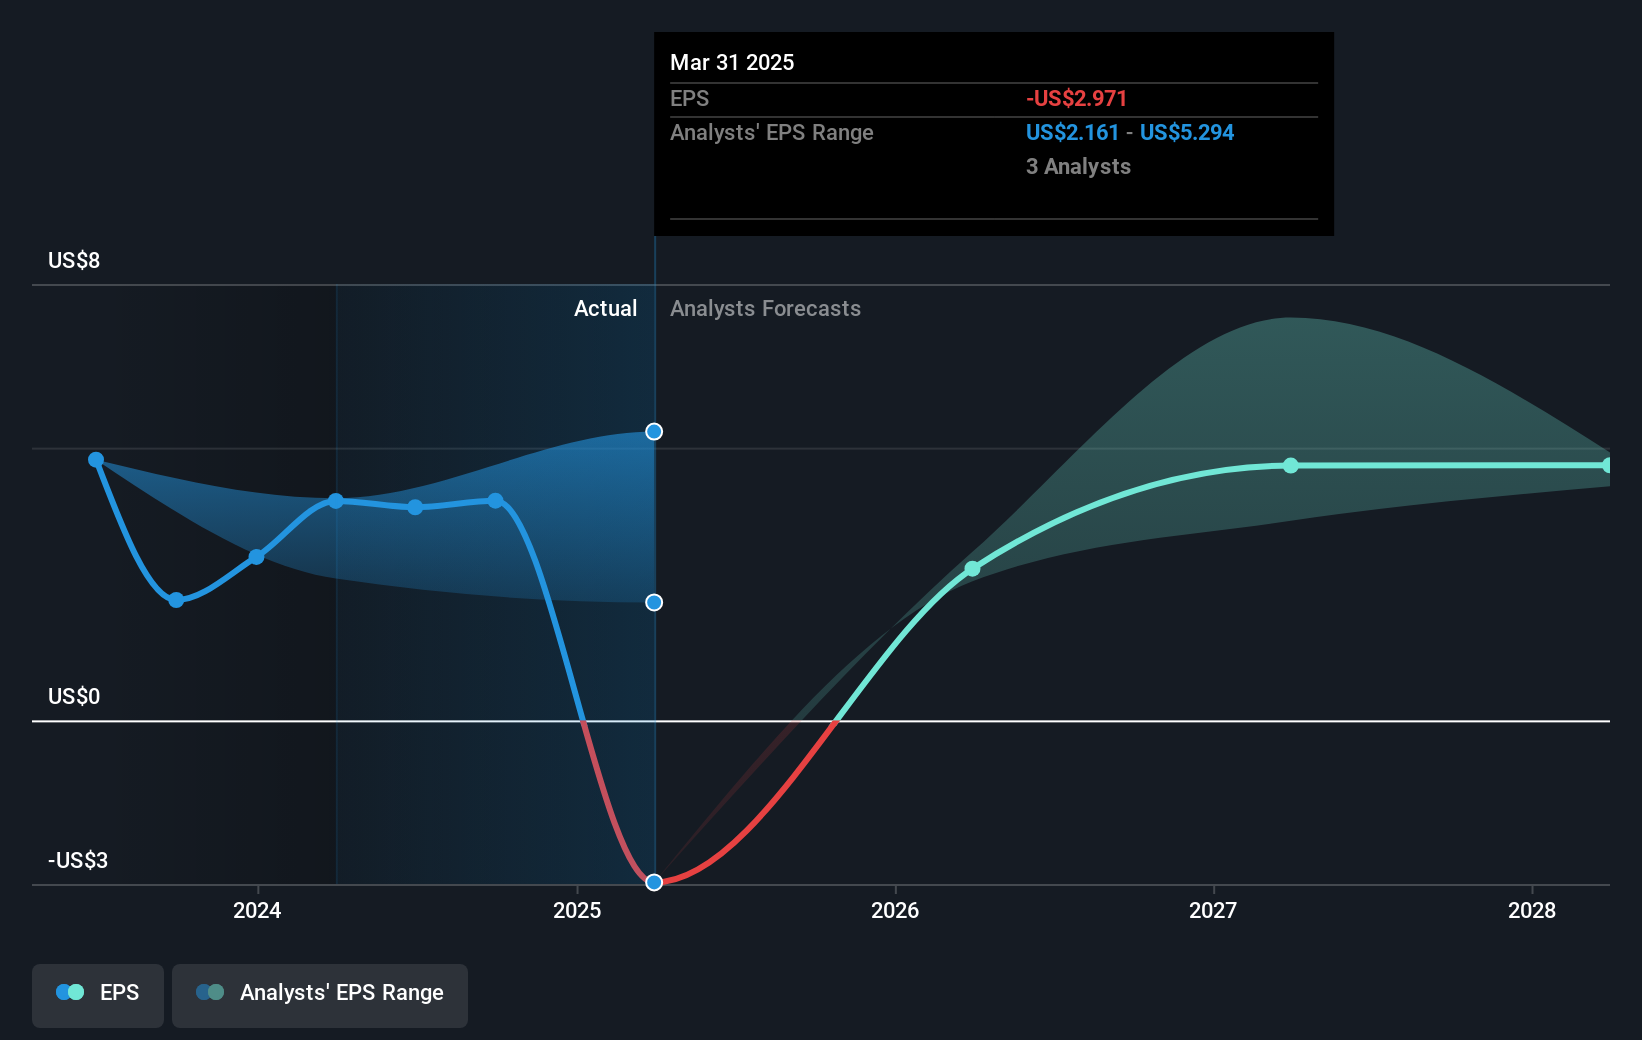This screenshot has width=1642, height=1040.
Task: Click the US$2.161 EPS range value link
Action: [1072, 132]
